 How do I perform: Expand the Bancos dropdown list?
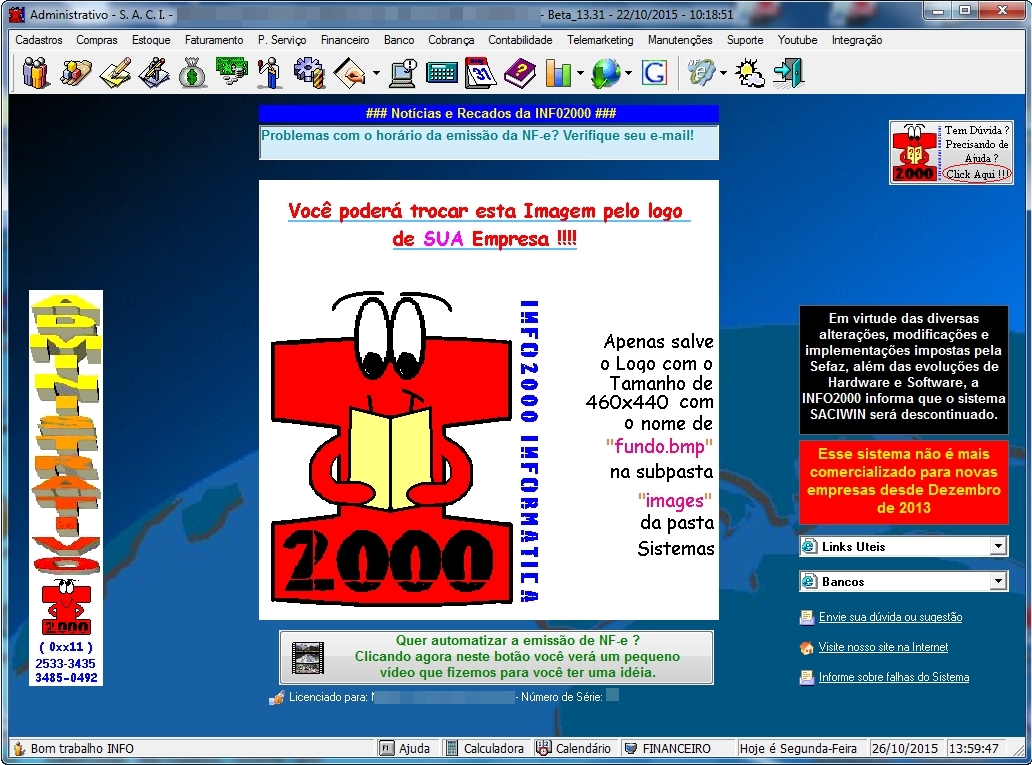pyautogui.click(x=997, y=581)
